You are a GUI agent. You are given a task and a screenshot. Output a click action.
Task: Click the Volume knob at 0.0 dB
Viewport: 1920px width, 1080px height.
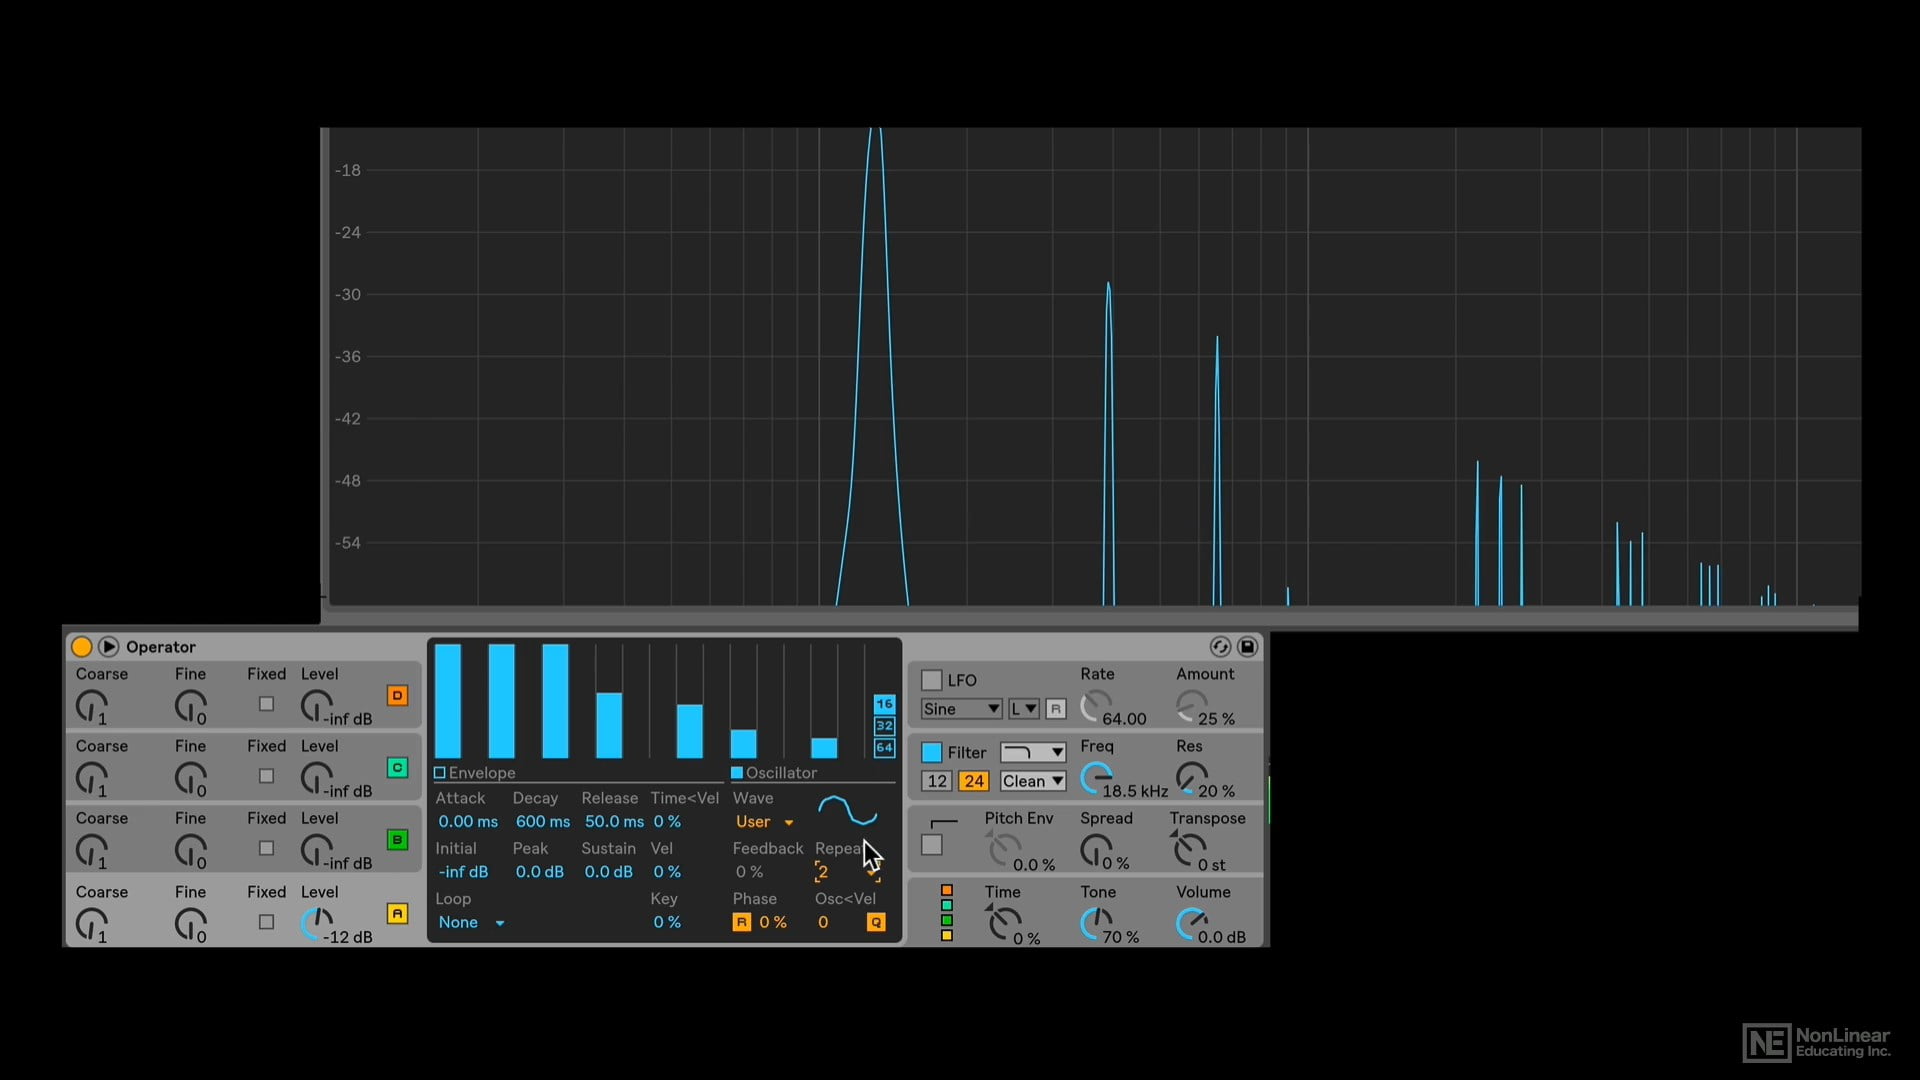pos(1191,924)
